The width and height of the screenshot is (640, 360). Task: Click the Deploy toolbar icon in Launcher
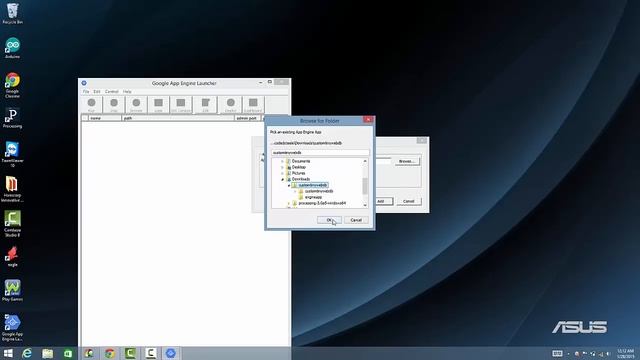click(231, 104)
